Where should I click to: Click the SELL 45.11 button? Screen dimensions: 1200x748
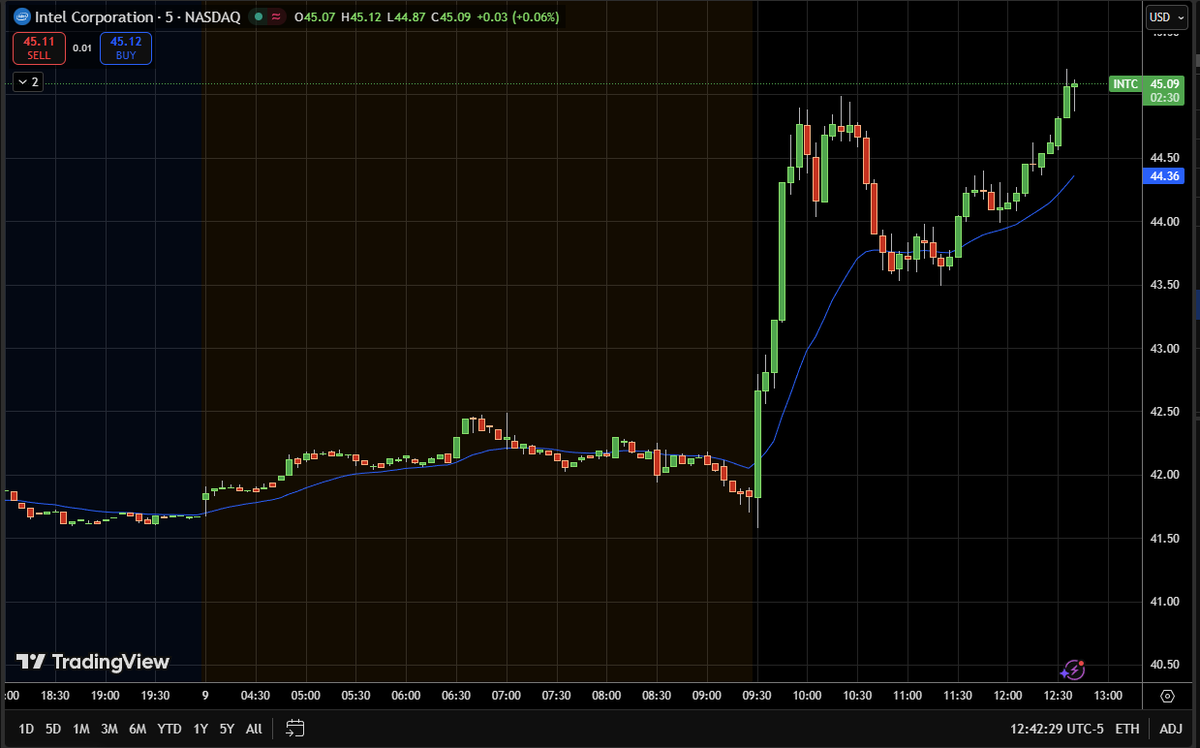coord(39,48)
